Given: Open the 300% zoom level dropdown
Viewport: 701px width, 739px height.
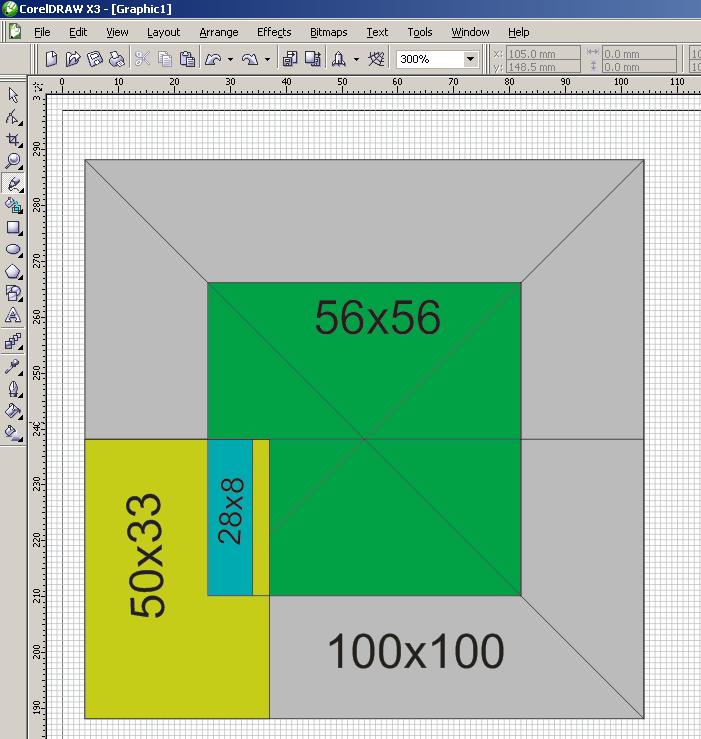Looking at the screenshot, I should [x=470, y=59].
